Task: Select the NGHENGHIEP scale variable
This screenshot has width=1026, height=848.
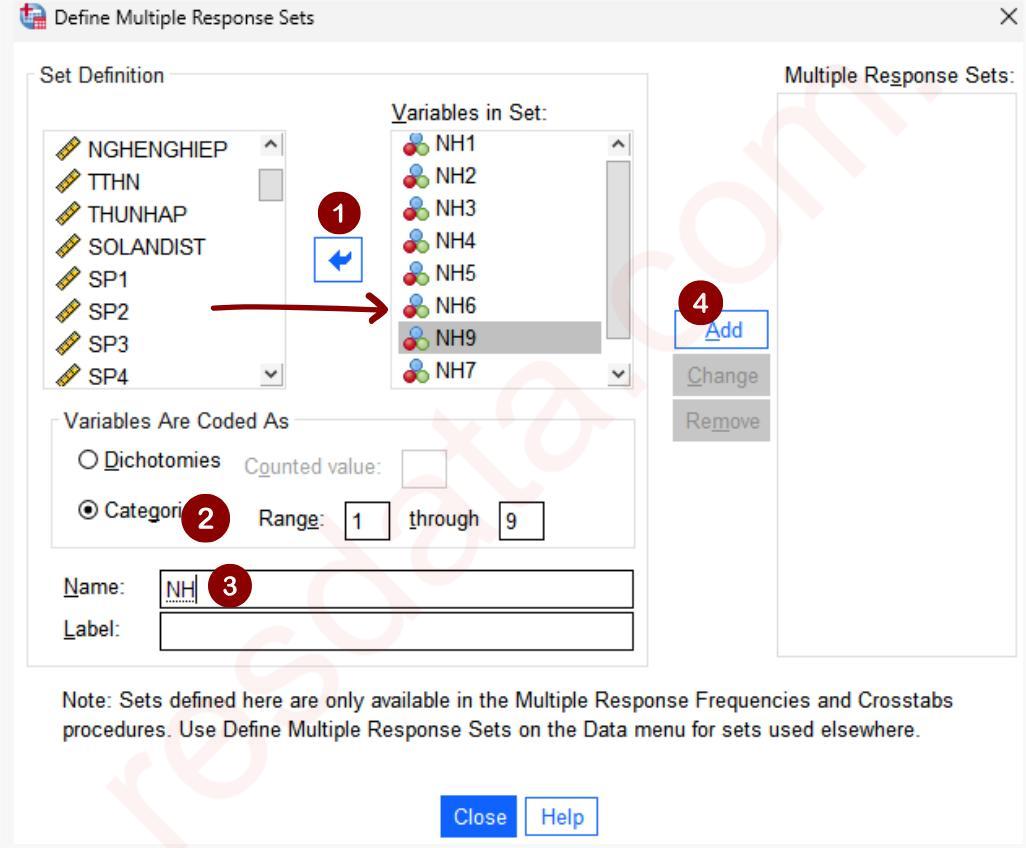Action: point(157,150)
